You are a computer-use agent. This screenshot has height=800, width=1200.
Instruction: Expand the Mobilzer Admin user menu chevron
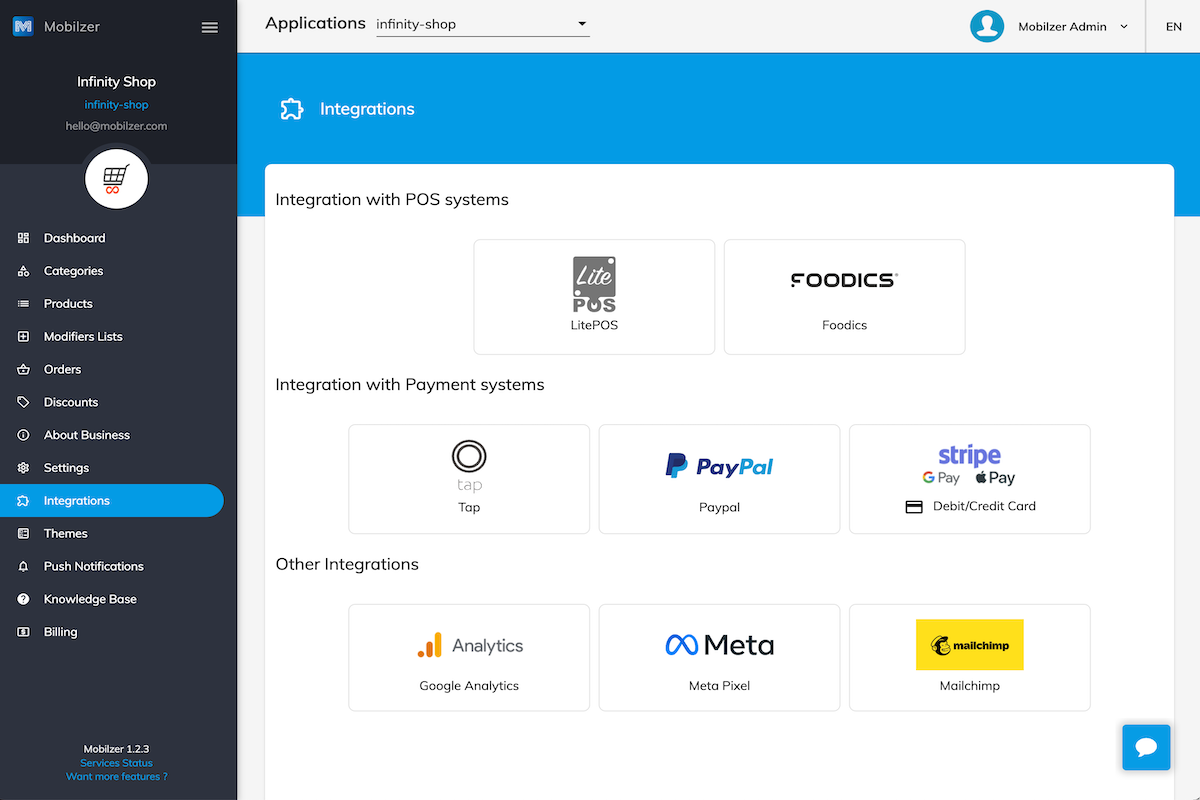1124,27
